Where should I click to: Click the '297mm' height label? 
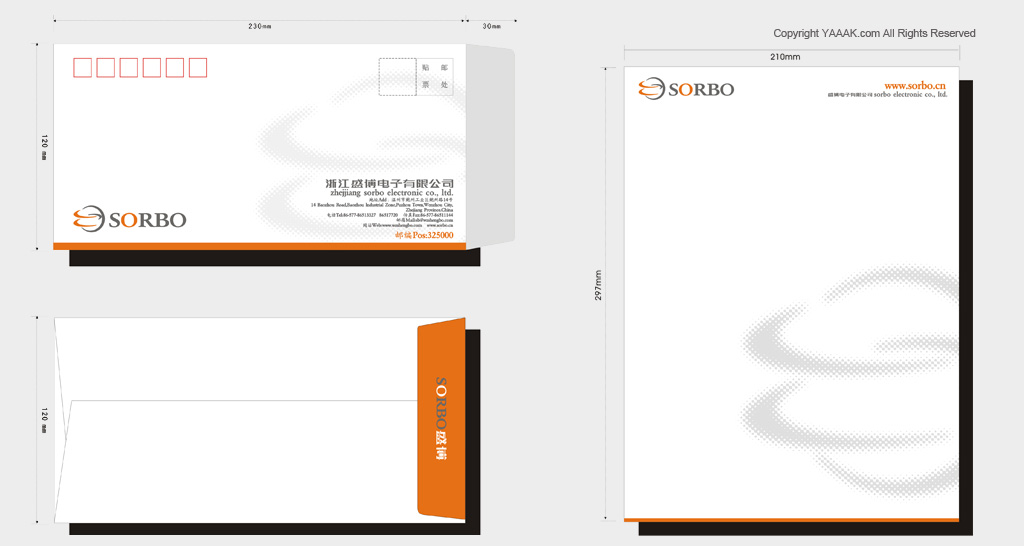click(x=598, y=285)
